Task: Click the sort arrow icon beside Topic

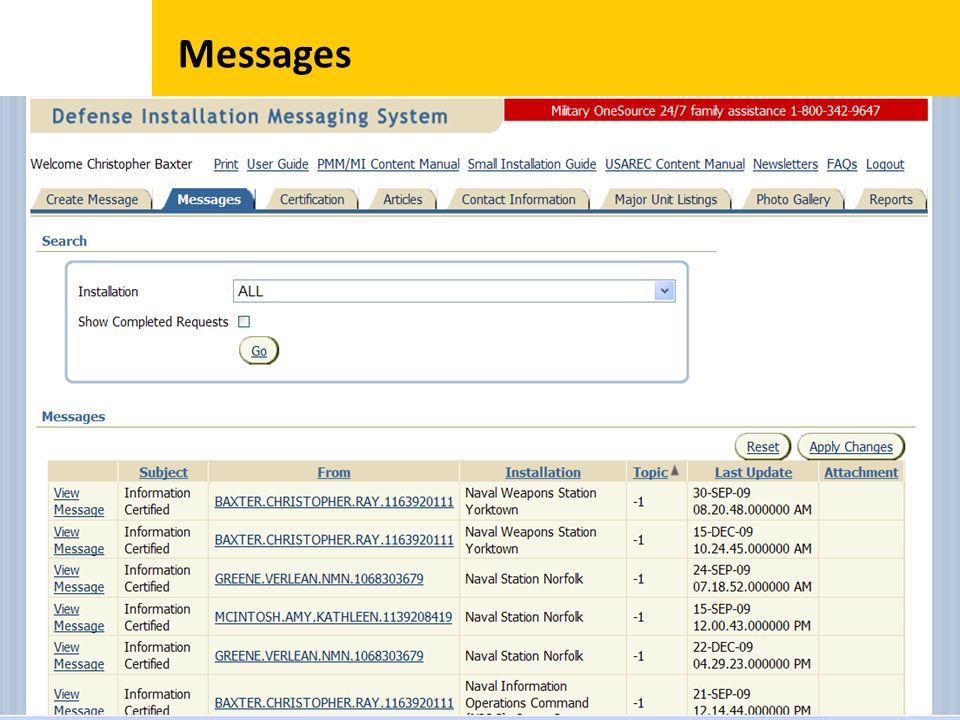Action: [x=675, y=471]
